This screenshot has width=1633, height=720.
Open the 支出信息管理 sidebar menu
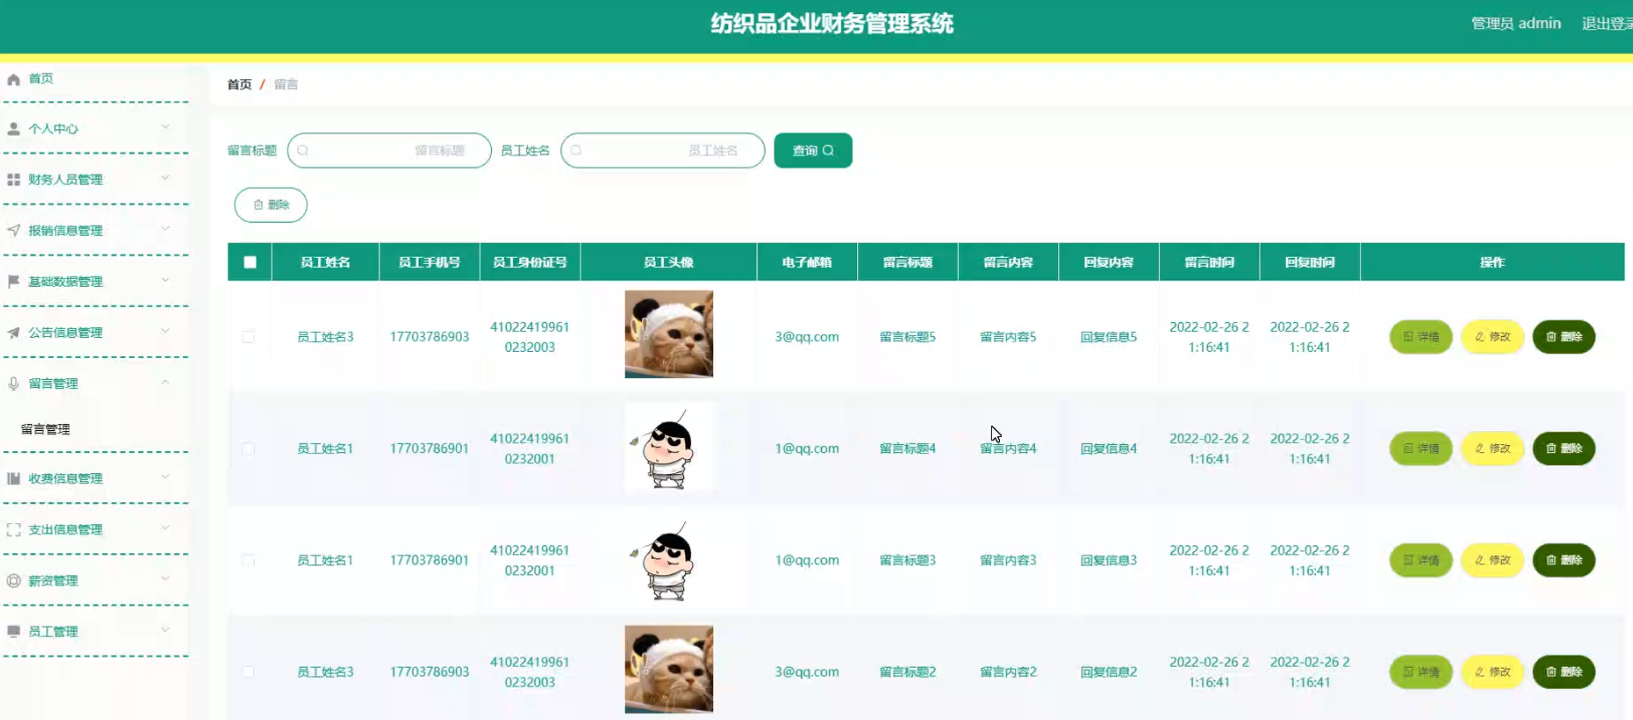tap(66, 530)
